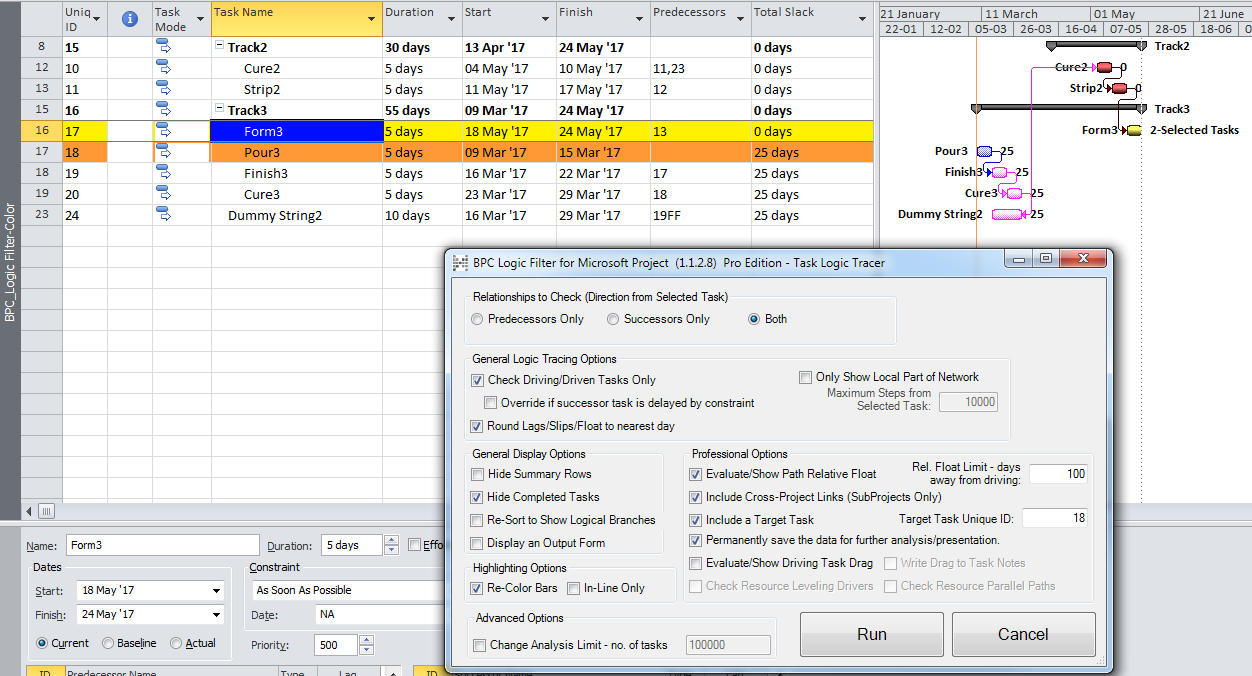Screen dimensions: 1252x676
Task: Click the Target Task Unique ID field
Action: (1054, 518)
